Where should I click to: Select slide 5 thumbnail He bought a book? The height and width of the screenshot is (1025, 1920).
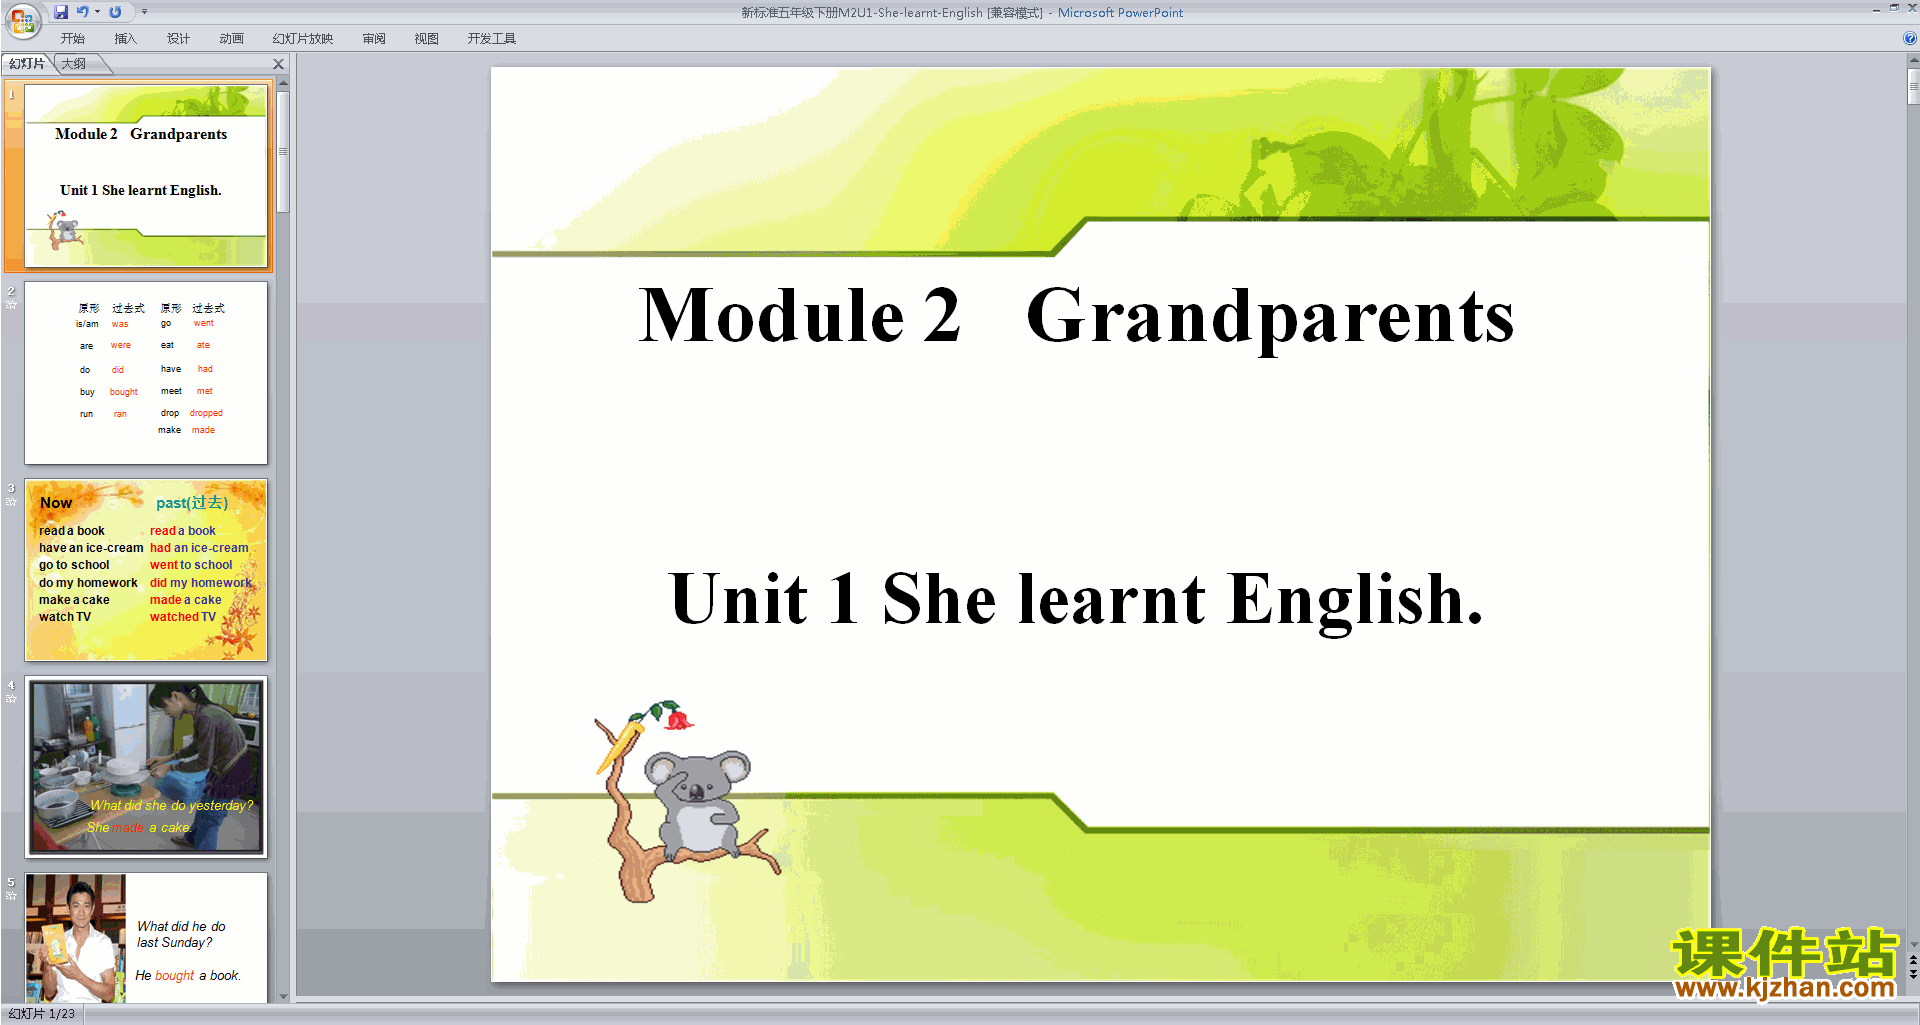[x=146, y=938]
